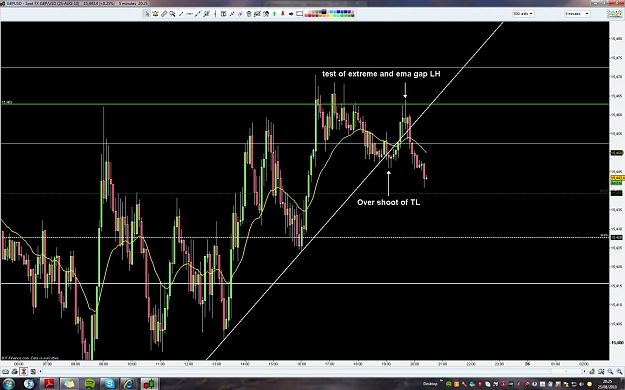
Task: Select the rectangle drawing tool
Action: click(299, 14)
